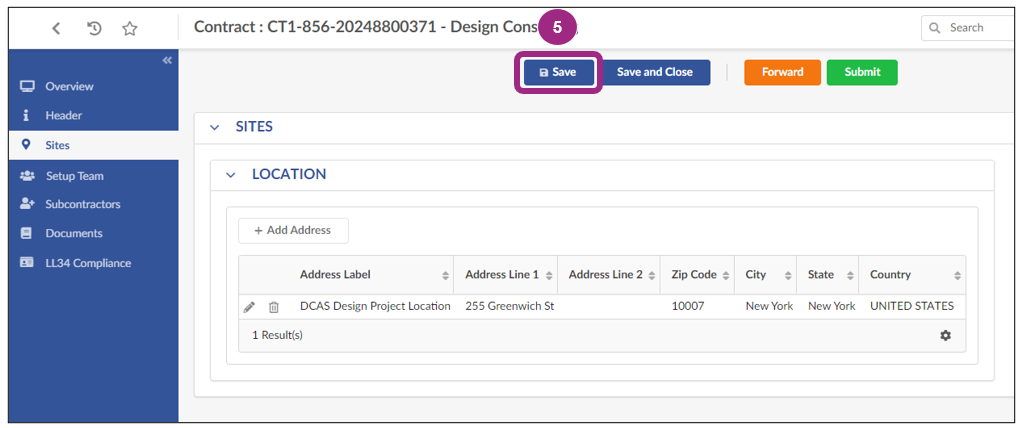
Task: Click the green Submit button
Action: pyautogui.click(x=862, y=72)
